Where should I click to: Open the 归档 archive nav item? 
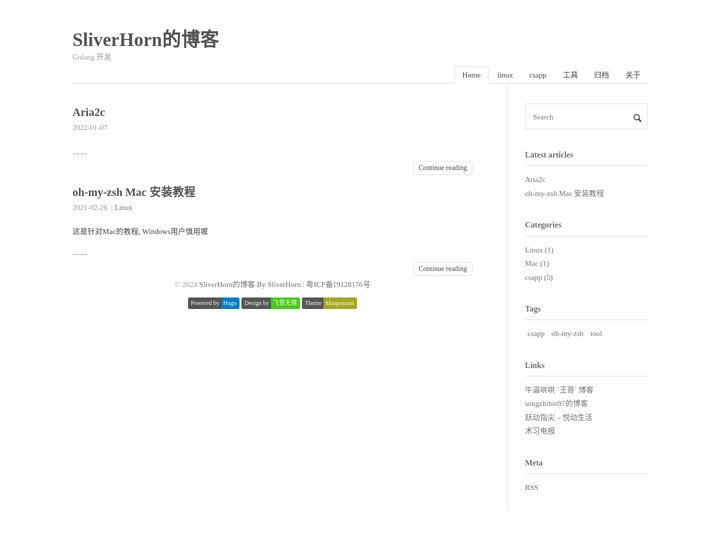(x=601, y=75)
